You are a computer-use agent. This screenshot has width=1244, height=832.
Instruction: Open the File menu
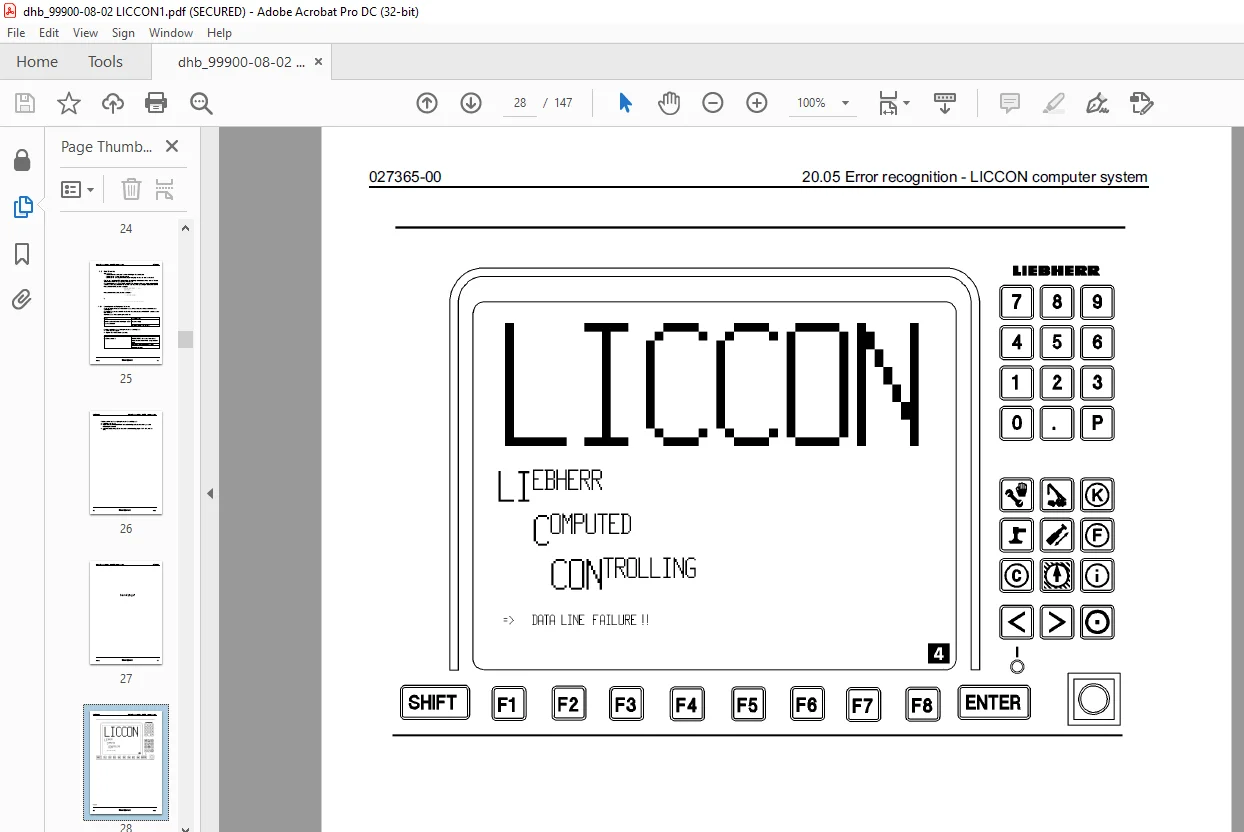point(16,33)
